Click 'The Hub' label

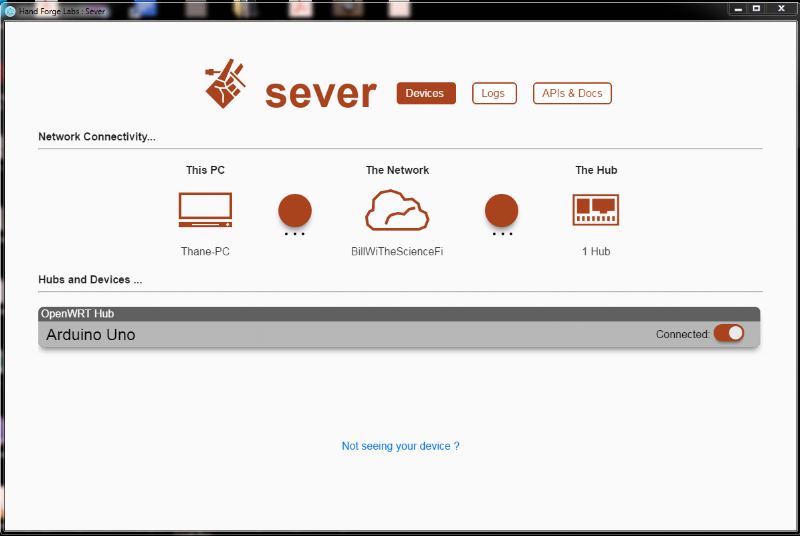pyautogui.click(x=596, y=170)
